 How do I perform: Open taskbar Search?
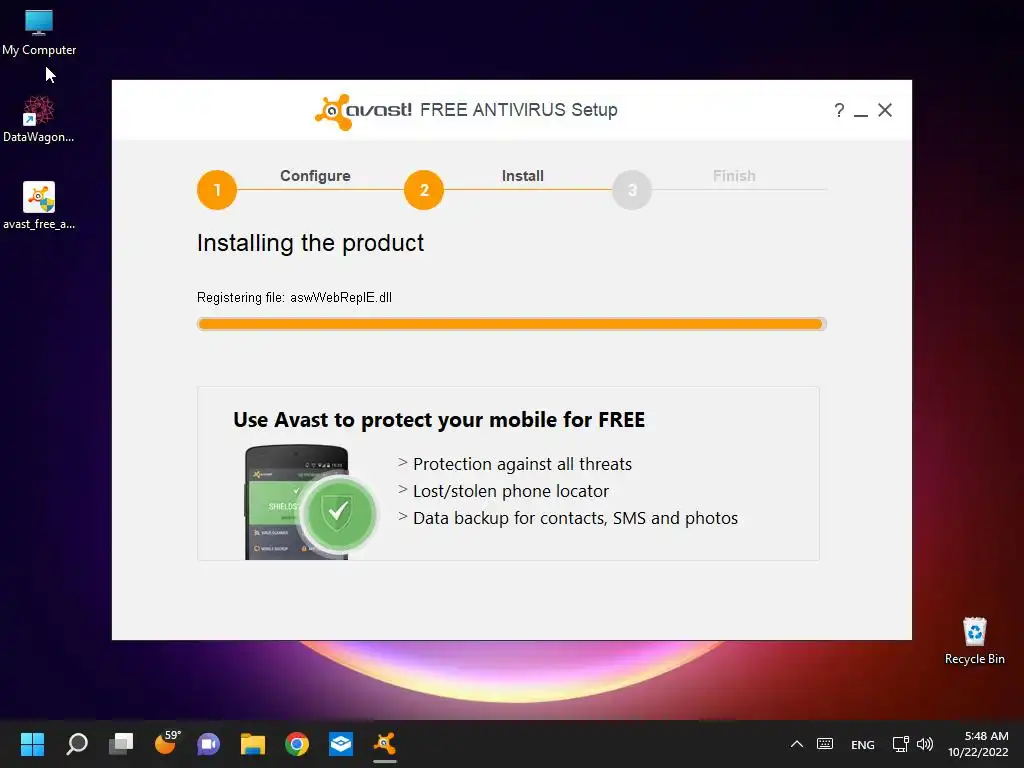(x=77, y=744)
